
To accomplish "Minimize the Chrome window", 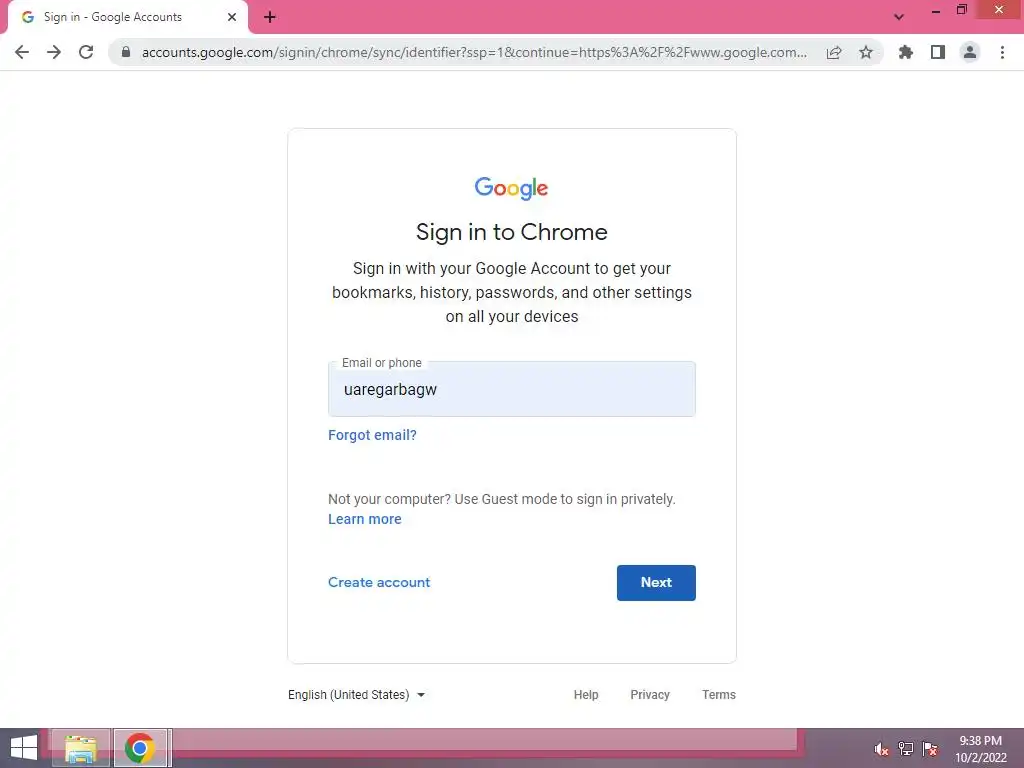I will [936, 10].
